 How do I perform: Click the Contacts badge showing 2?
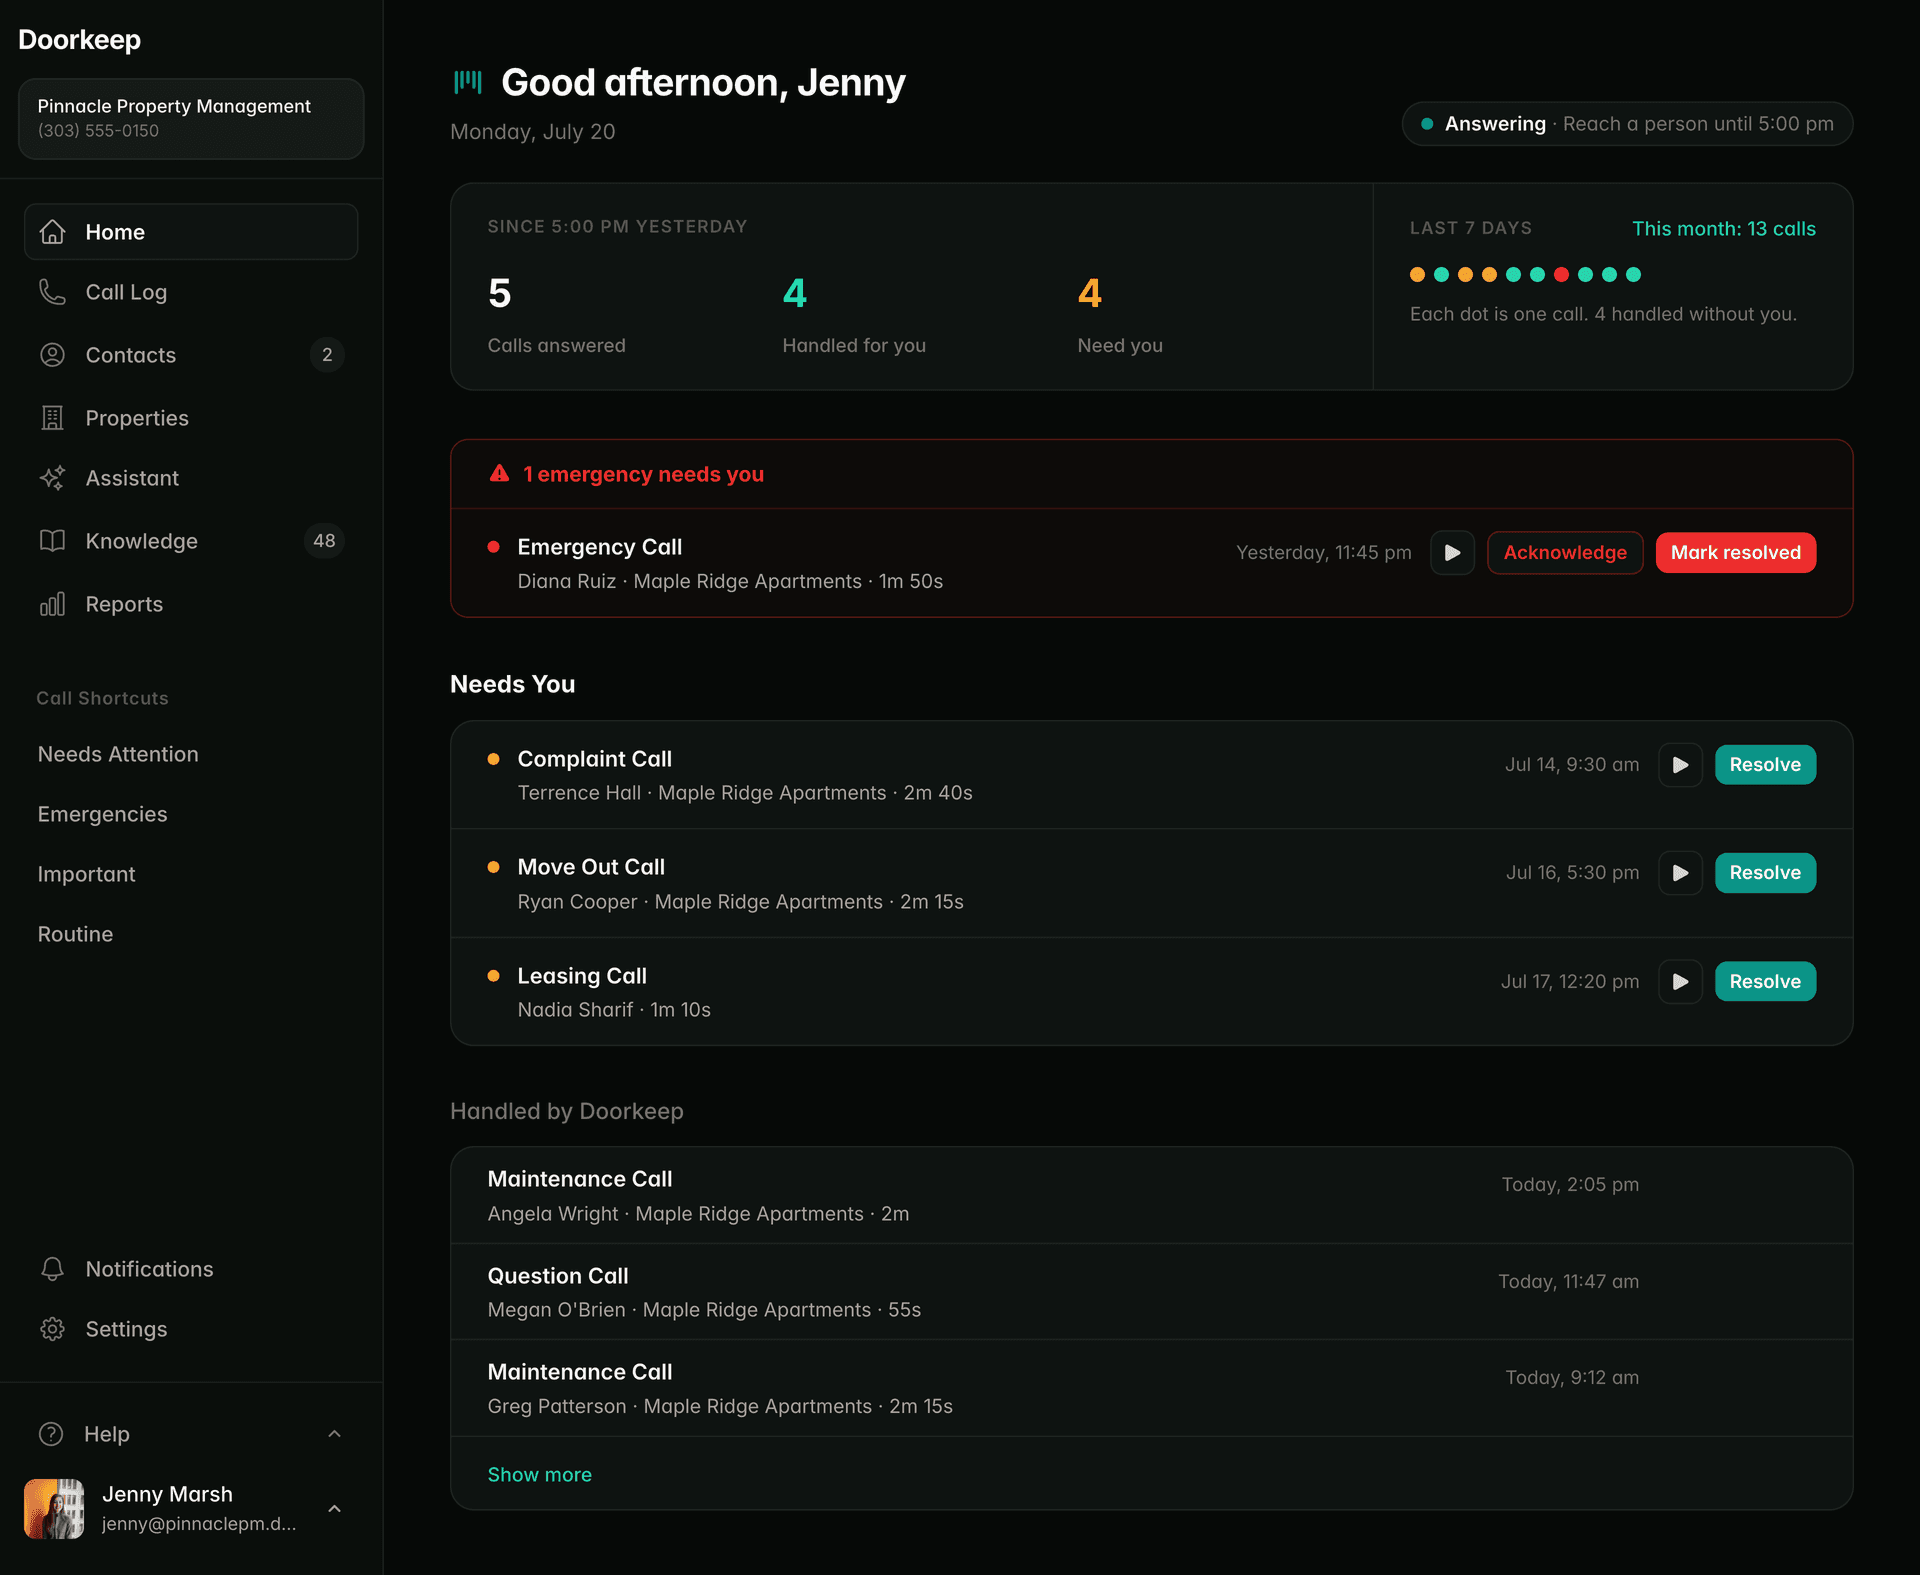(x=327, y=355)
